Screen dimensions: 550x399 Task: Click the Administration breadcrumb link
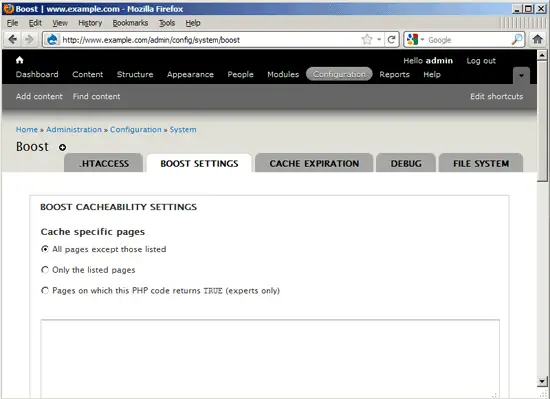(x=74, y=129)
